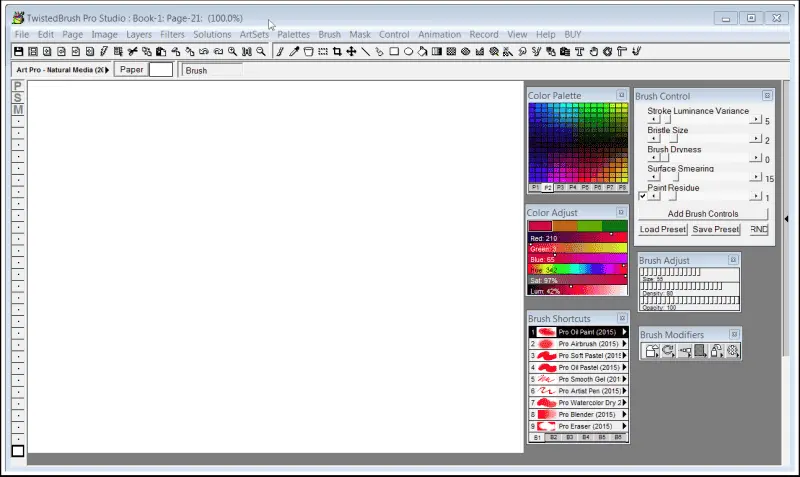Click the paper color preview box

[161, 69]
